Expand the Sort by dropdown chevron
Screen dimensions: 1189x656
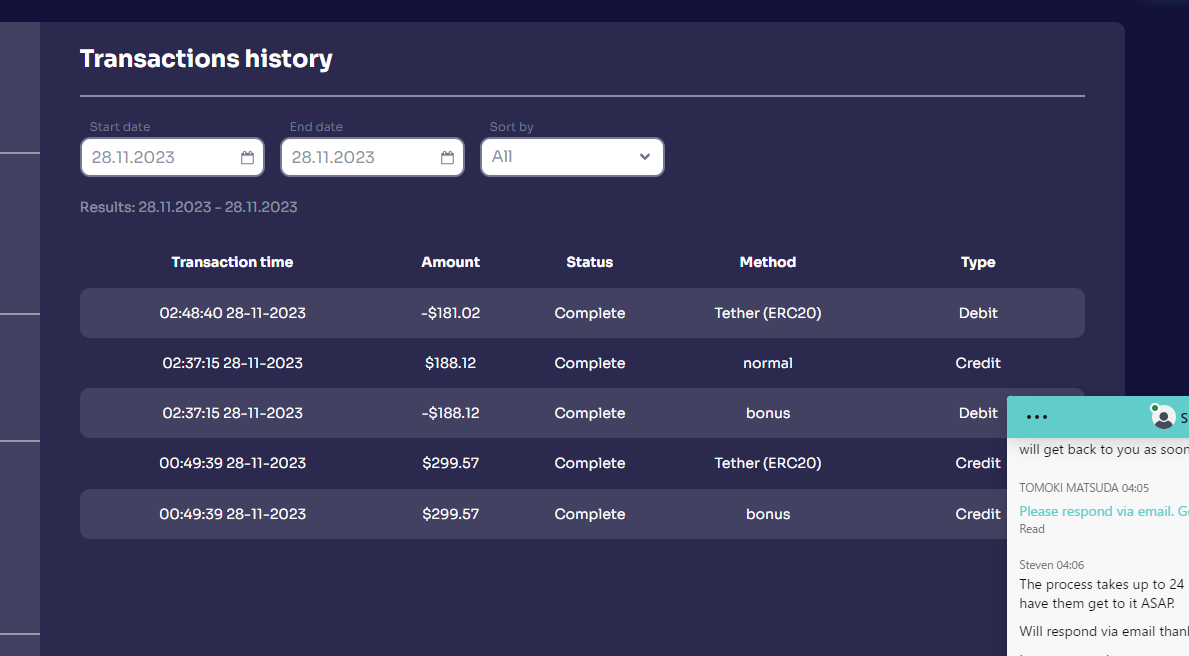[645, 157]
